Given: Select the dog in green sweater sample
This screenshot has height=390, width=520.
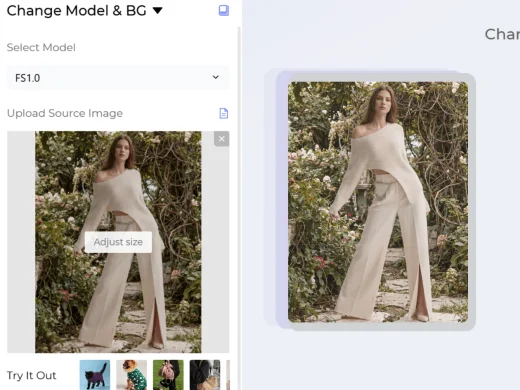Looking at the screenshot, I should click(132, 375).
